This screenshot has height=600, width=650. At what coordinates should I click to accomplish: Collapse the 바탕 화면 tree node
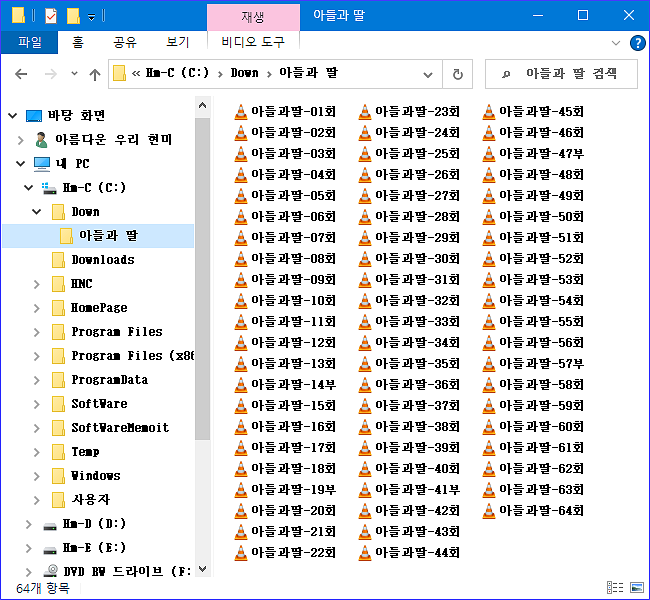pos(13,115)
